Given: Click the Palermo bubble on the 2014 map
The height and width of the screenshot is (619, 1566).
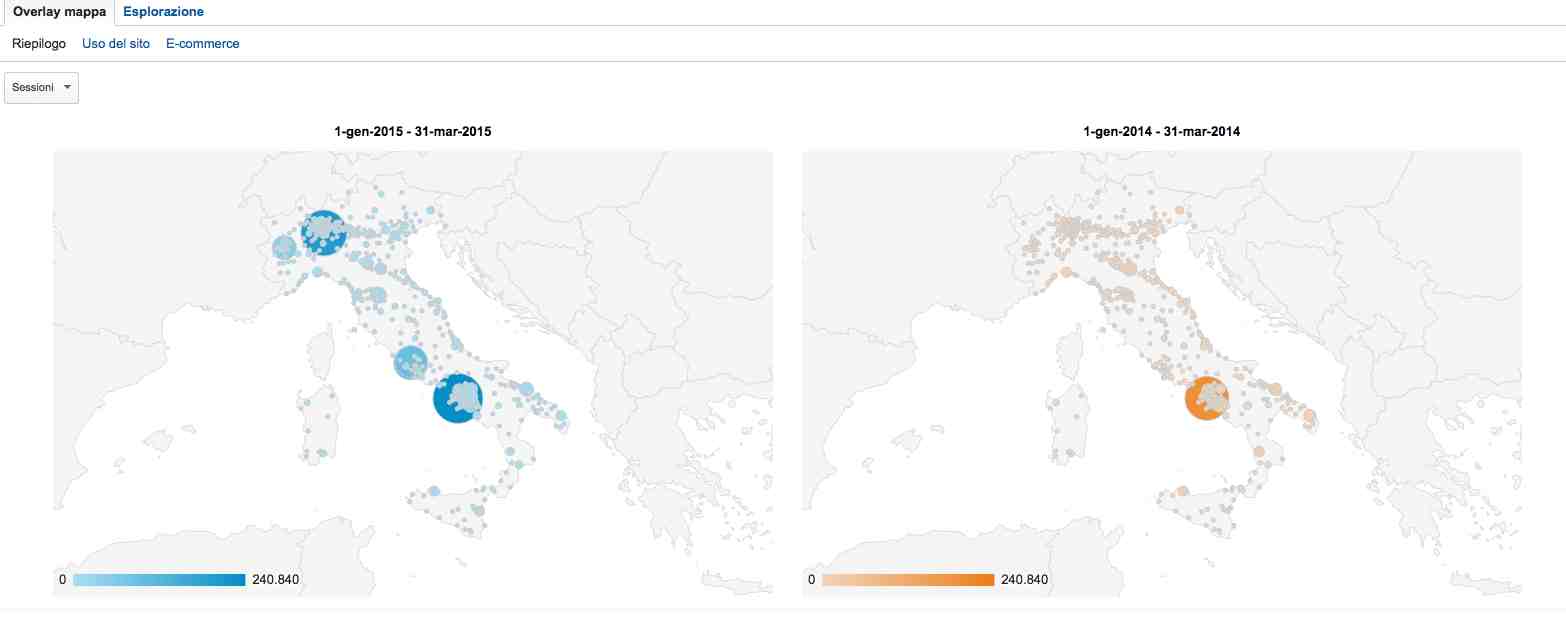Looking at the screenshot, I should (1182, 491).
